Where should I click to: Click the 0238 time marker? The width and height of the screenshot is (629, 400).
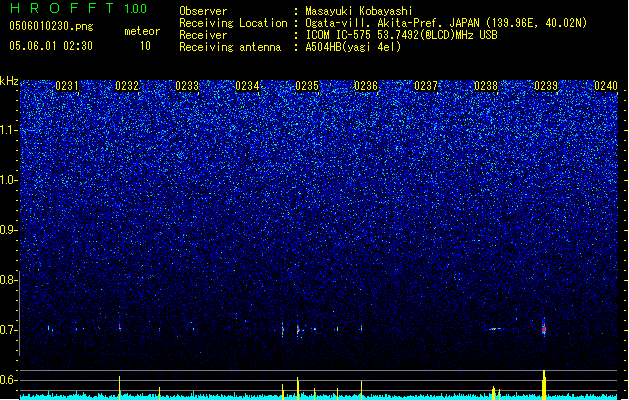click(486, 86)
